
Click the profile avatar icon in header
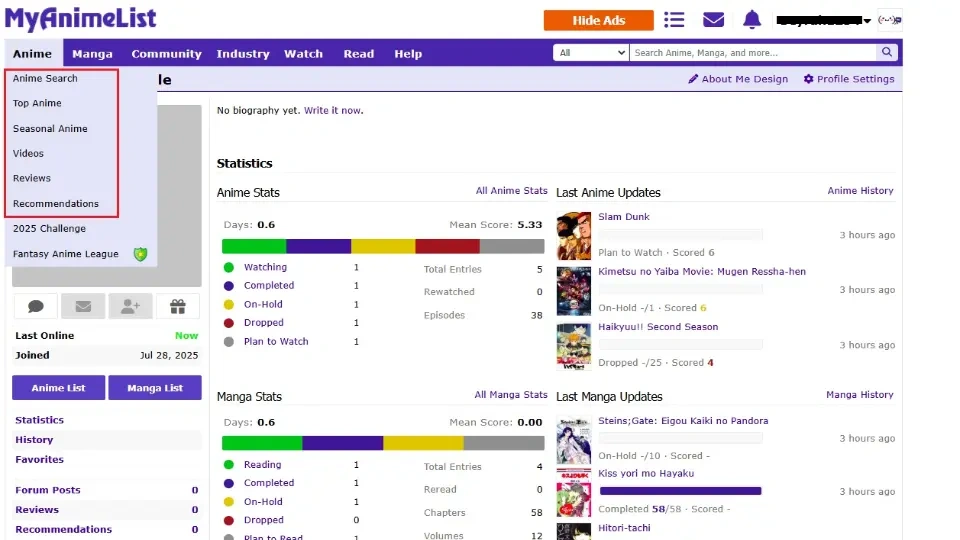click(890, 20)
